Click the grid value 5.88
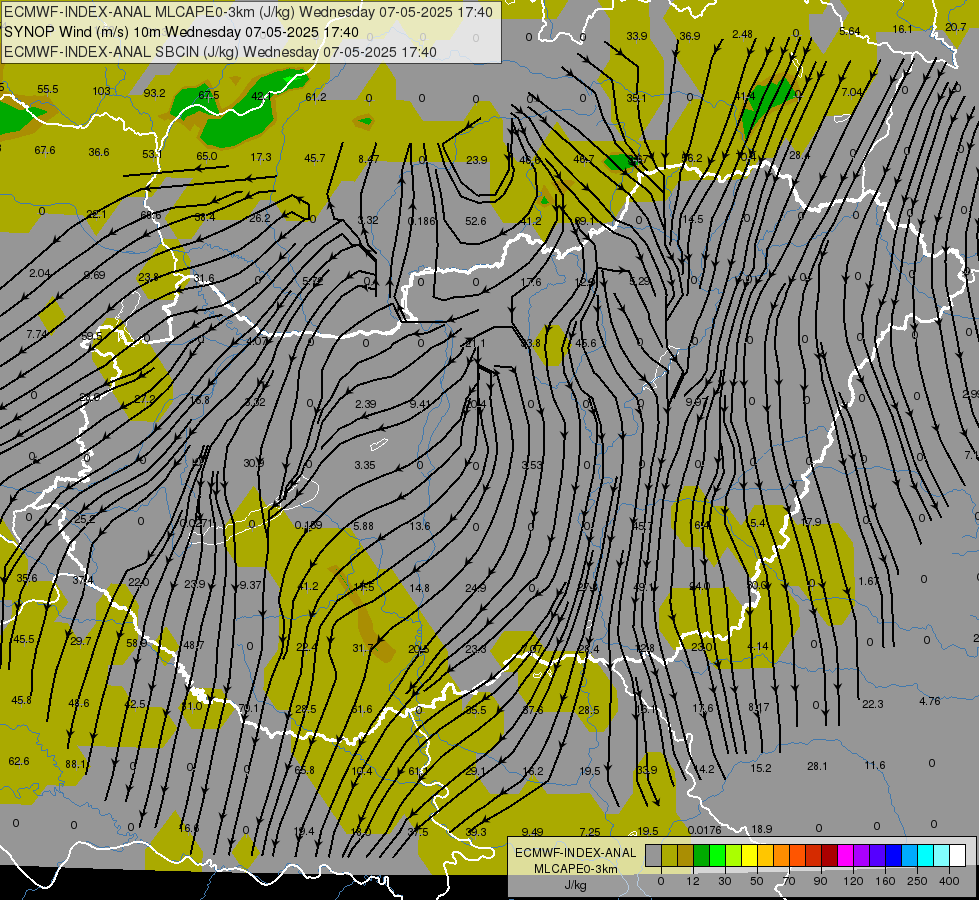The image size is (979, 900). 363,526
